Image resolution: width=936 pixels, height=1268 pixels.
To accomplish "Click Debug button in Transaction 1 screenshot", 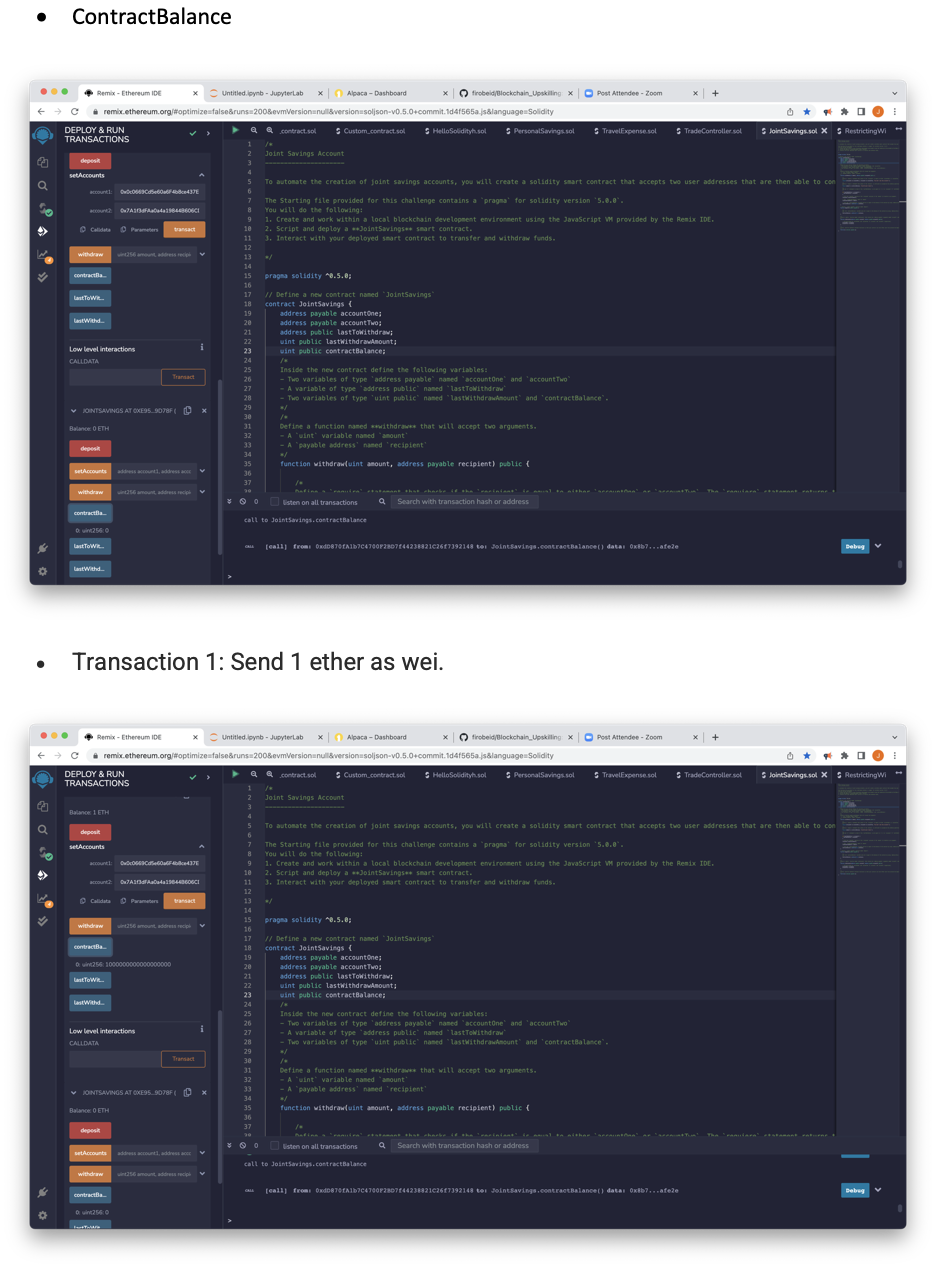I will 855,1191.
